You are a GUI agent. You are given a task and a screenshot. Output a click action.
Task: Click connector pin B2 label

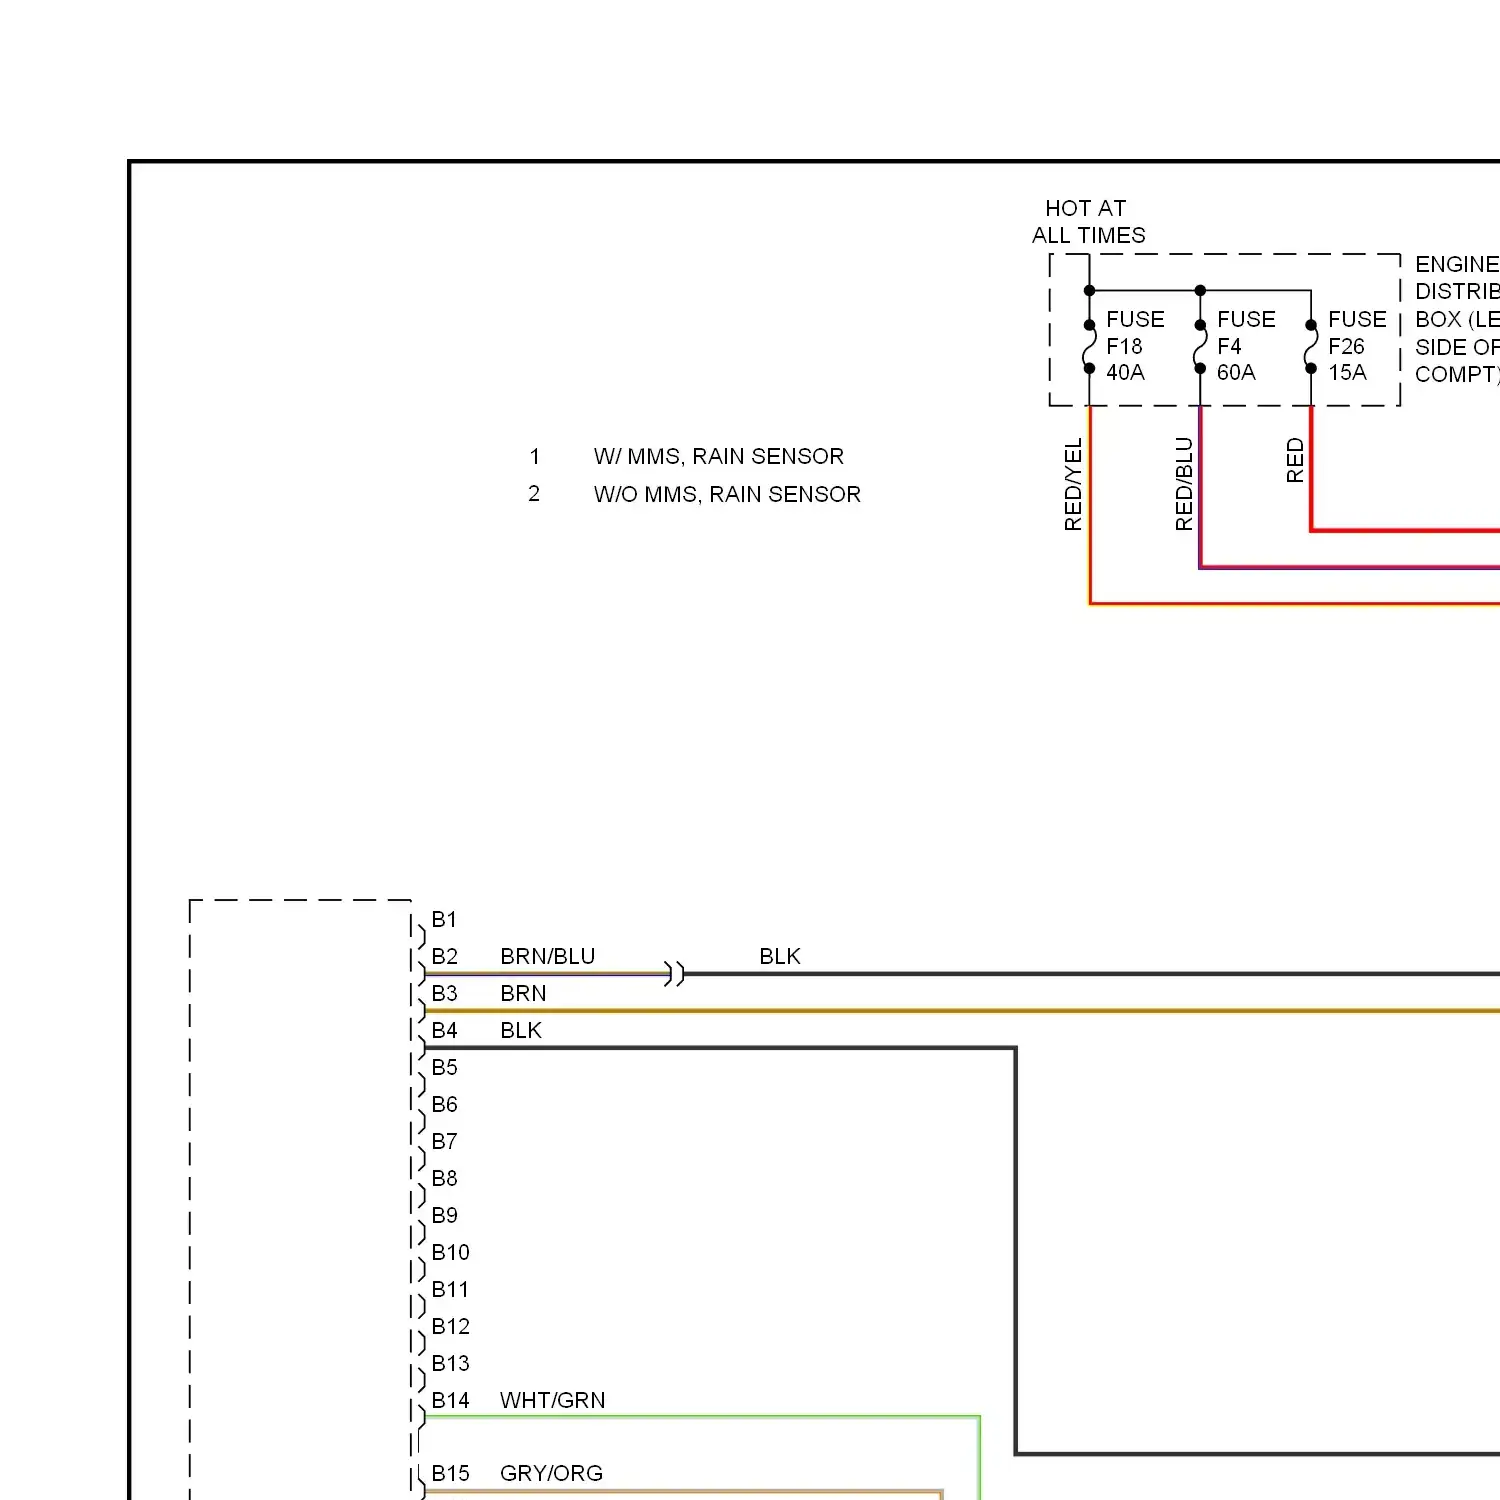[x=444, y=957]
